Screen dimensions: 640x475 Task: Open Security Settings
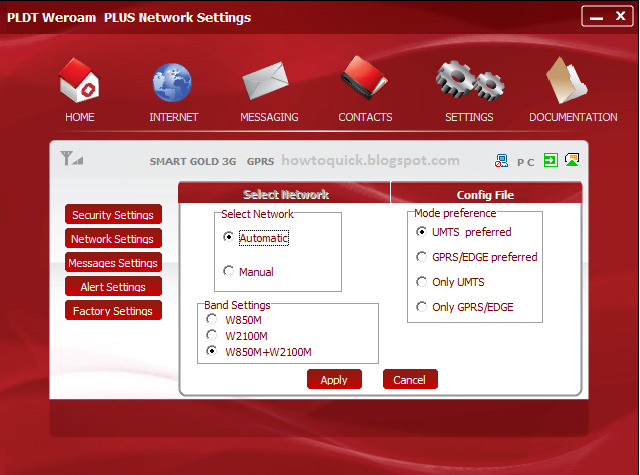(x=113, y=214)
